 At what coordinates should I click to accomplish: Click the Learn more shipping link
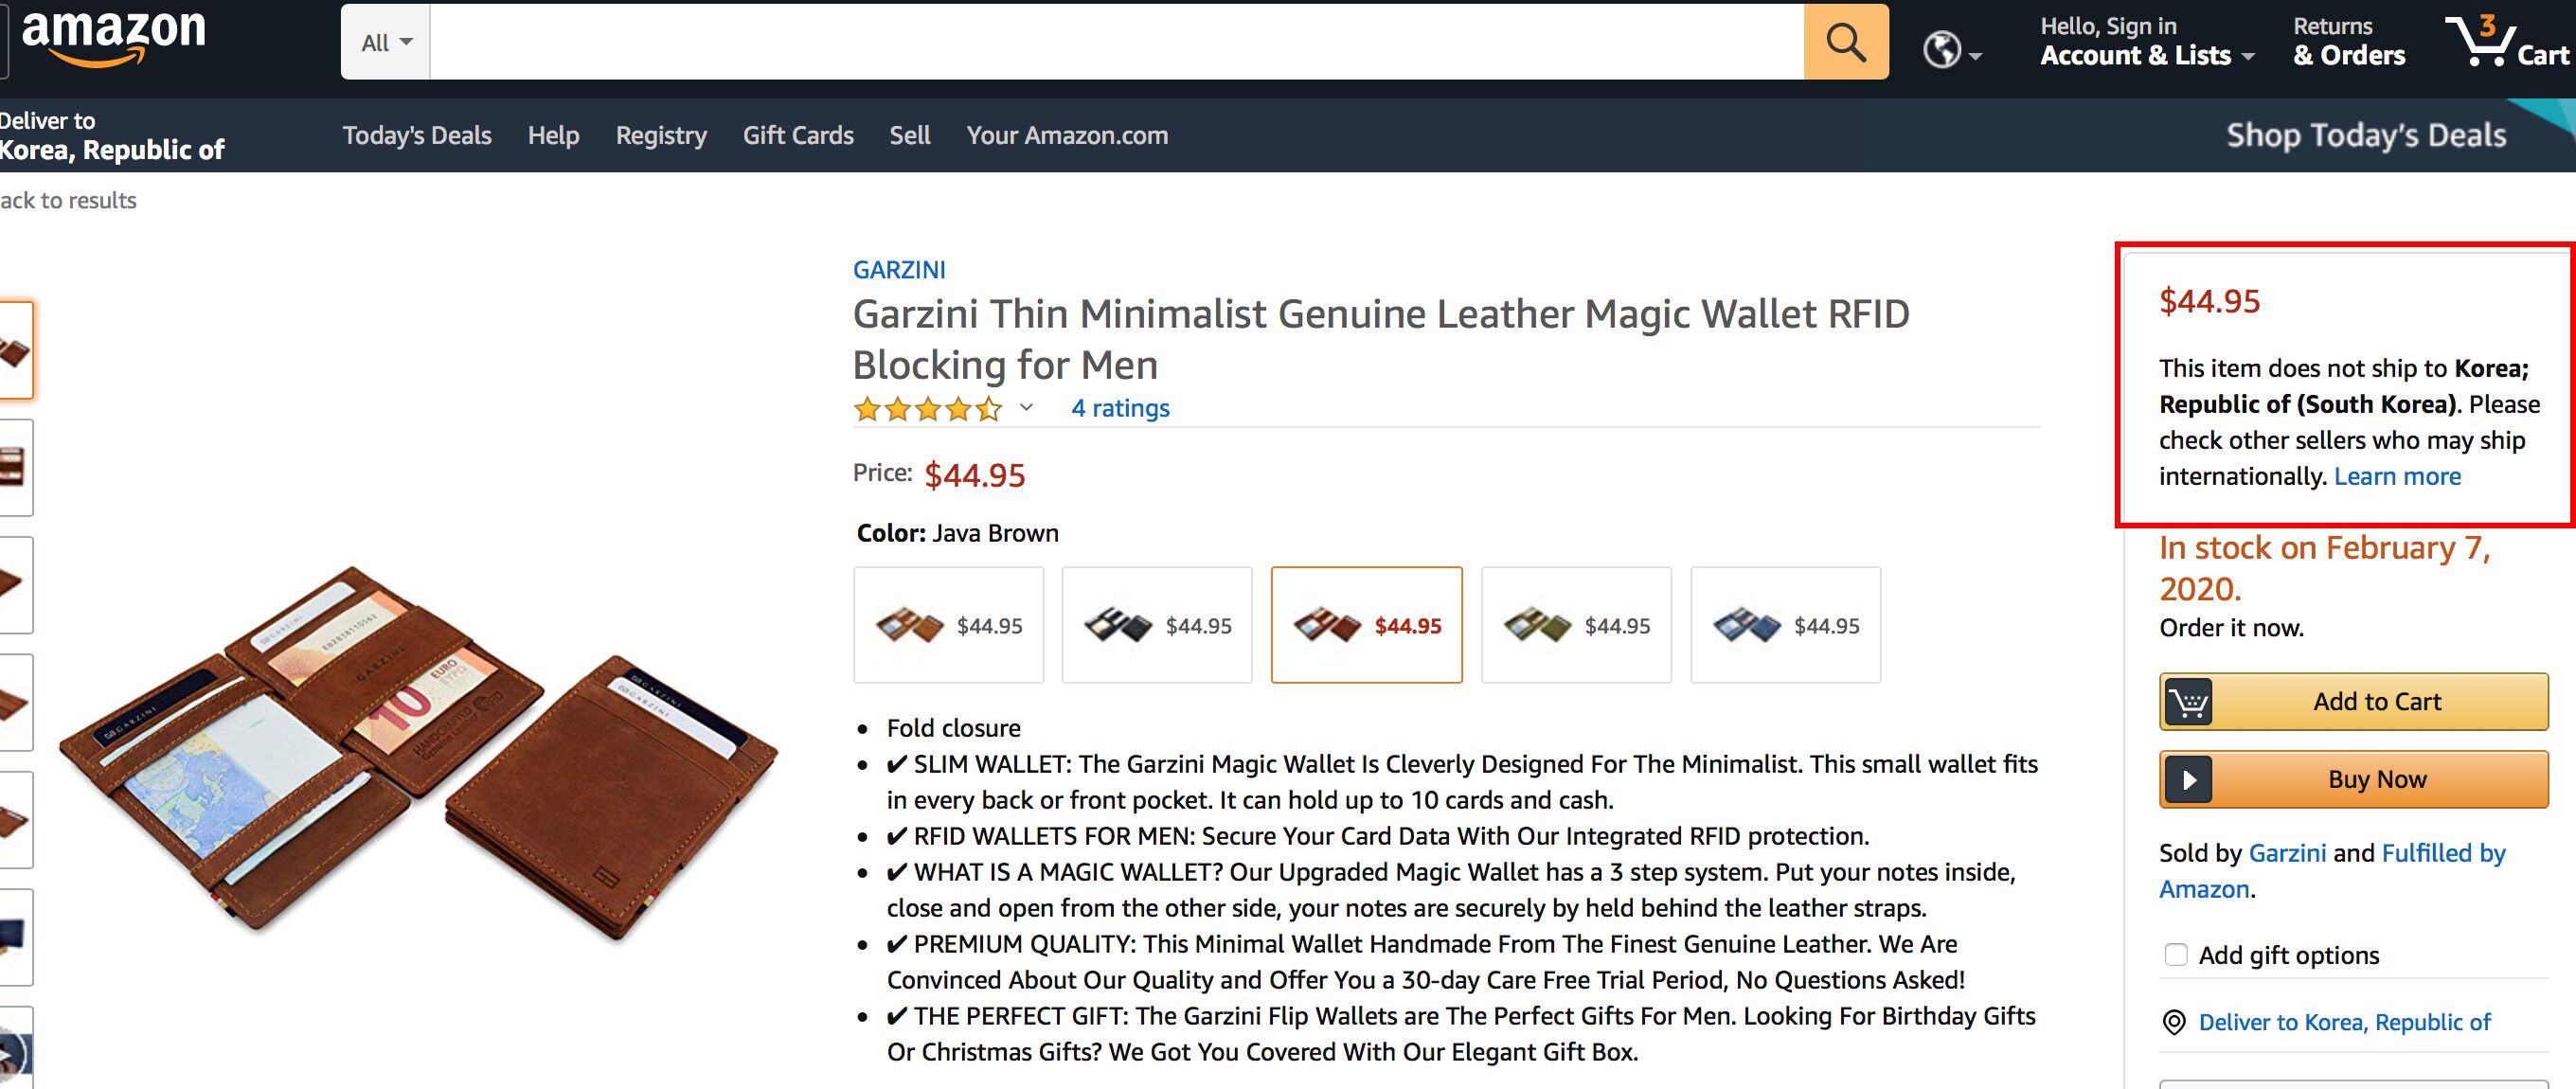click(x=2397, y=476)
